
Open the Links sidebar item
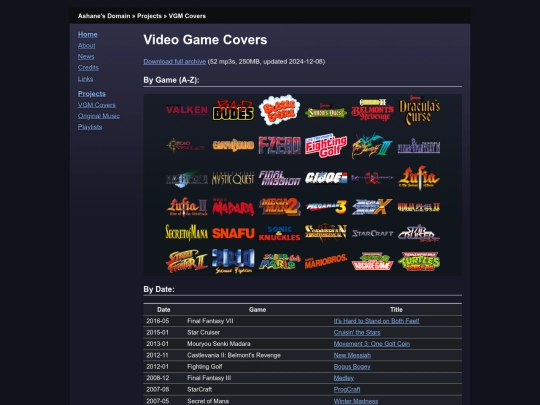point(85,79)
